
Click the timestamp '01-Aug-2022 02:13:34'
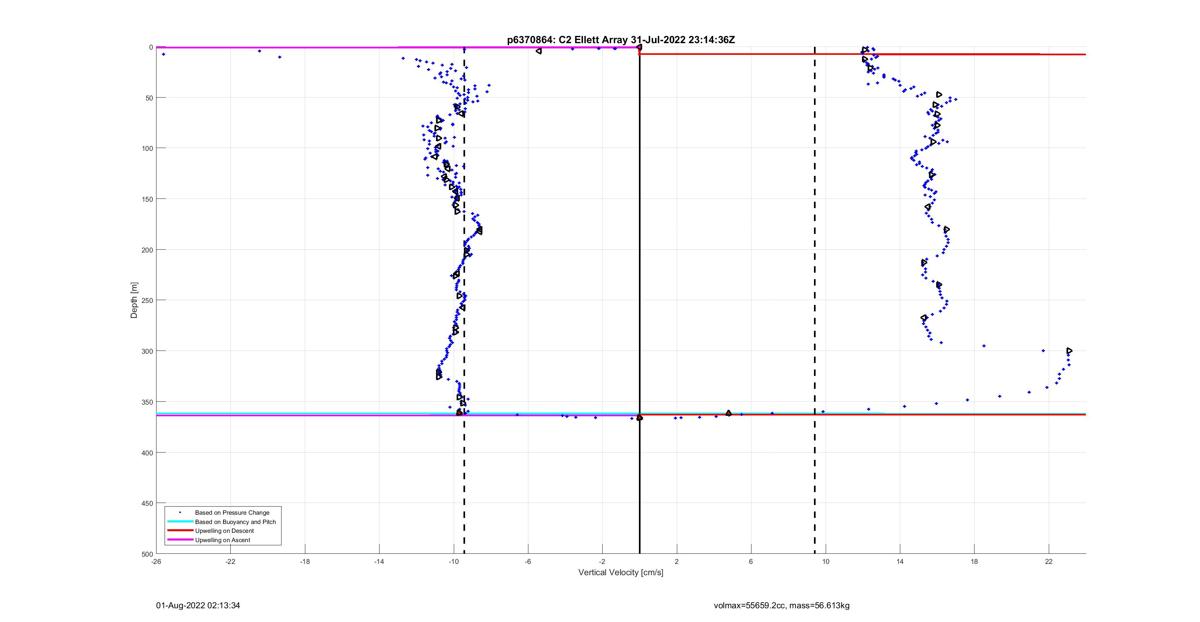click(198, 605)
